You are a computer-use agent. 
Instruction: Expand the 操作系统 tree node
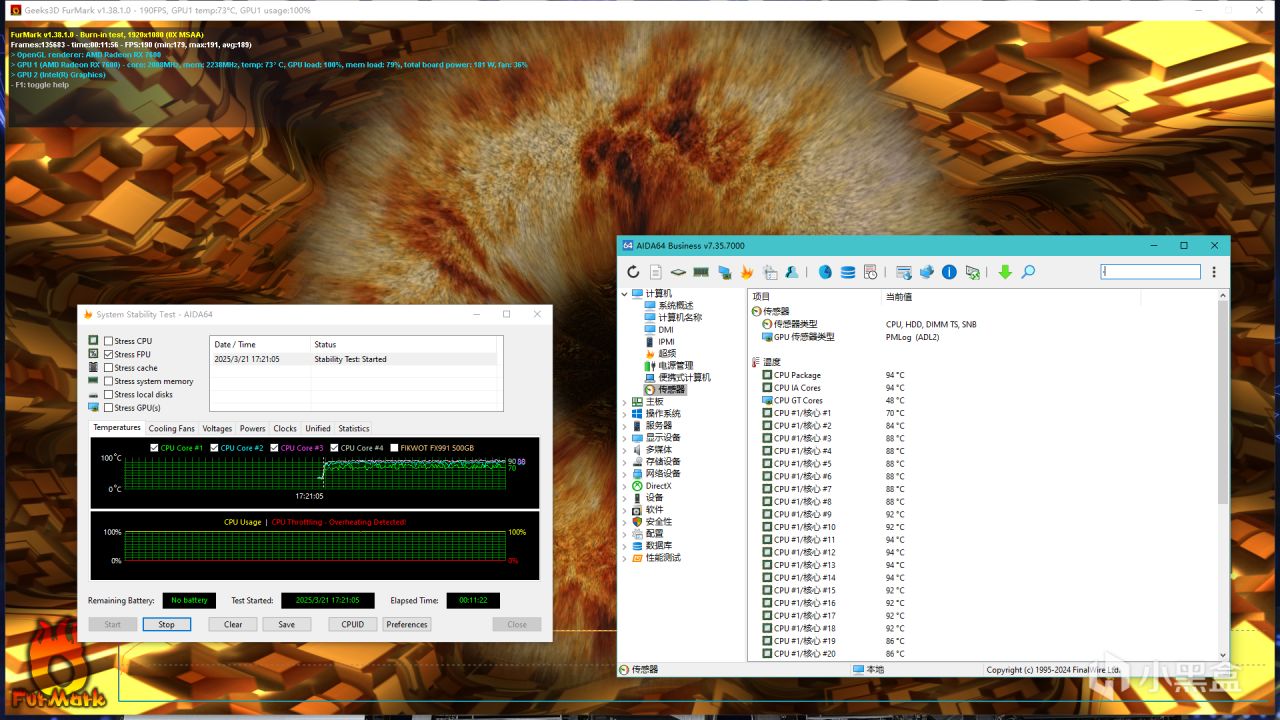[x=625, y=414]
